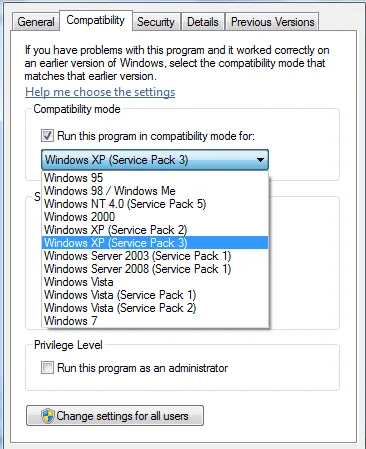Choose Windows 98 / Windows Me option
This screenshot has height=449, width=366.
pos(155,191)
